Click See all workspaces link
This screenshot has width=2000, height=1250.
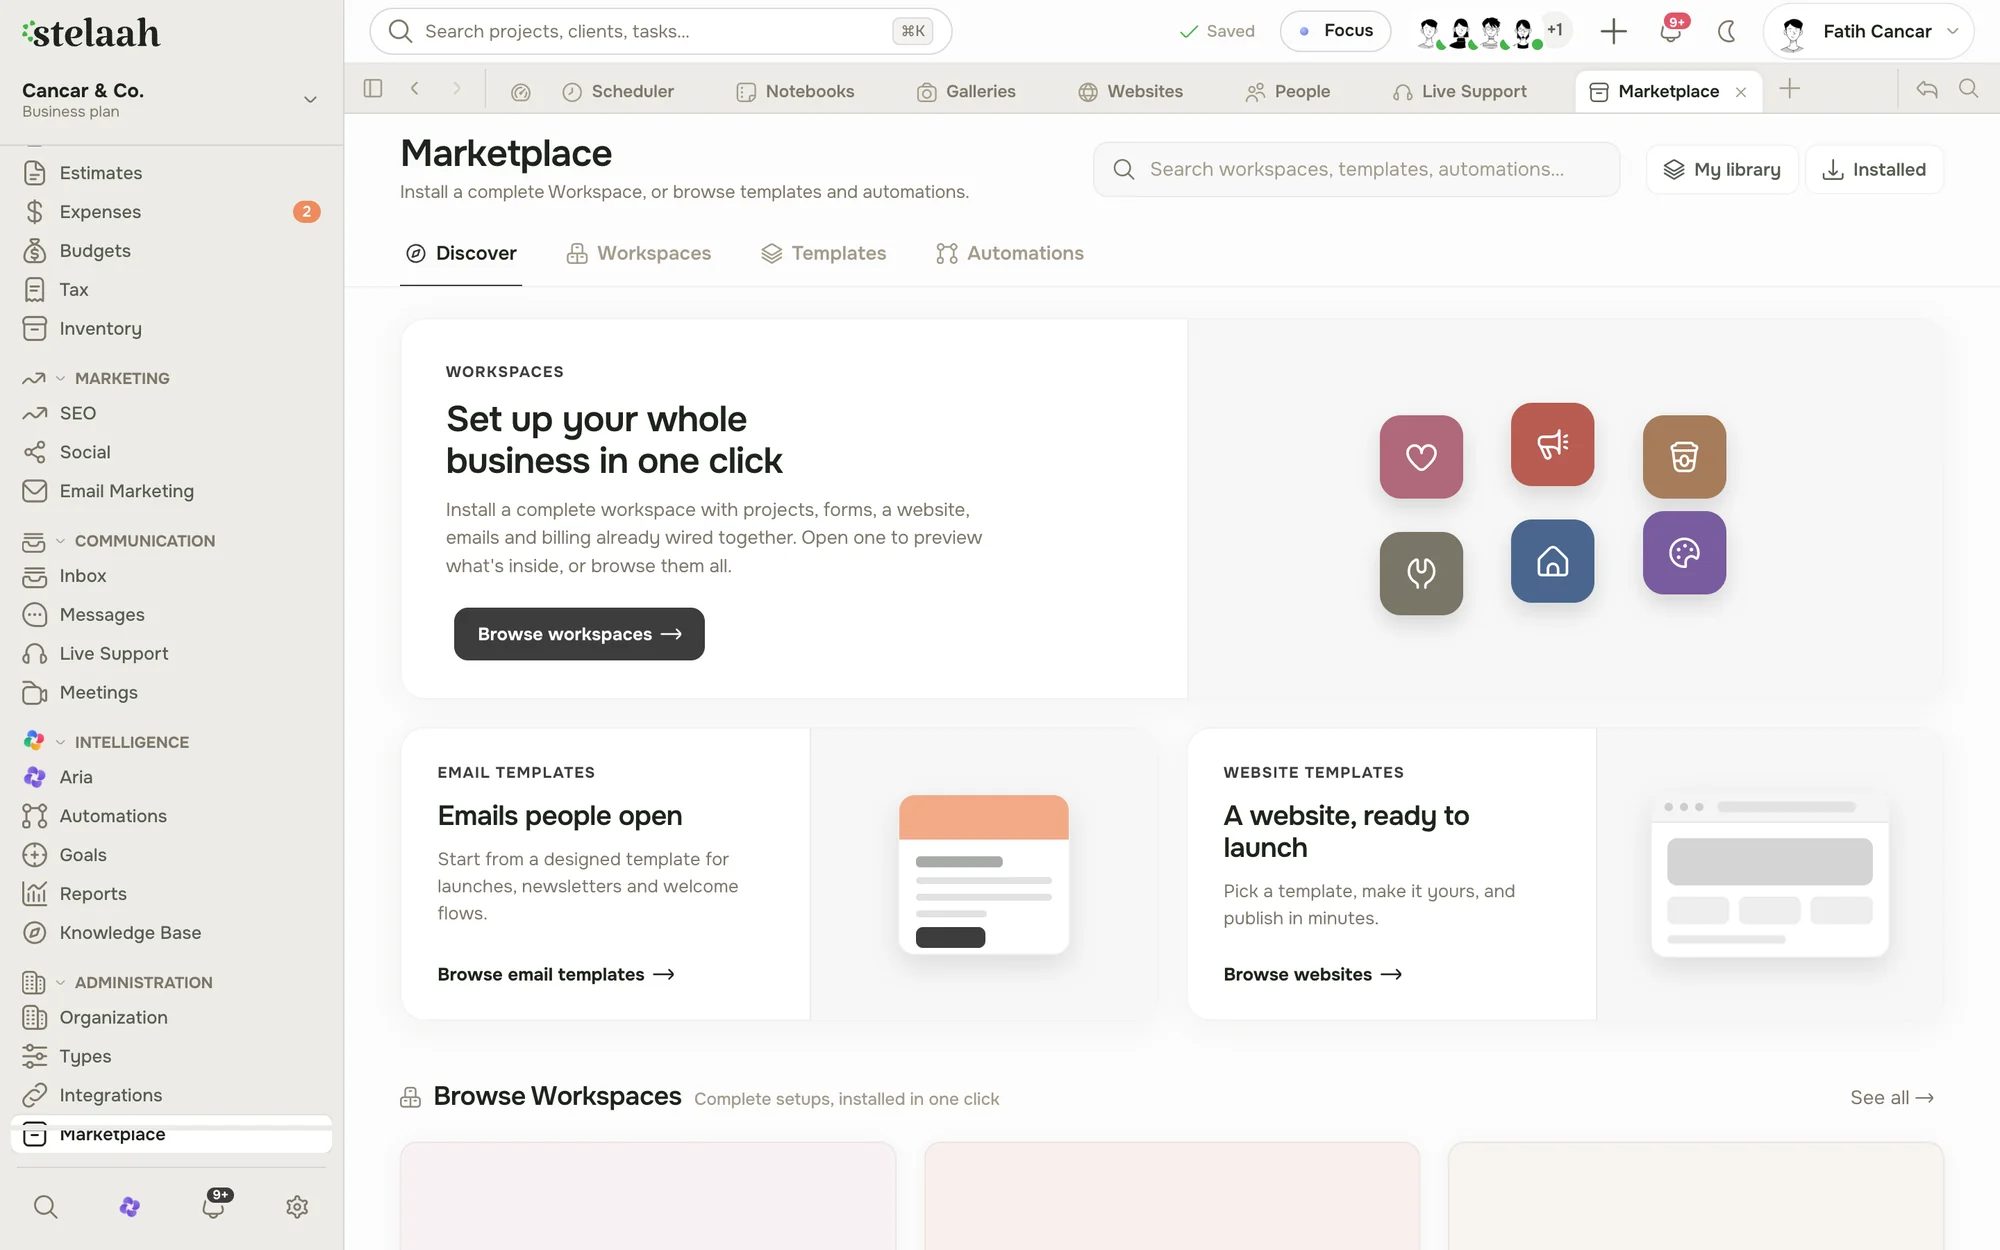(1892, 1097)
